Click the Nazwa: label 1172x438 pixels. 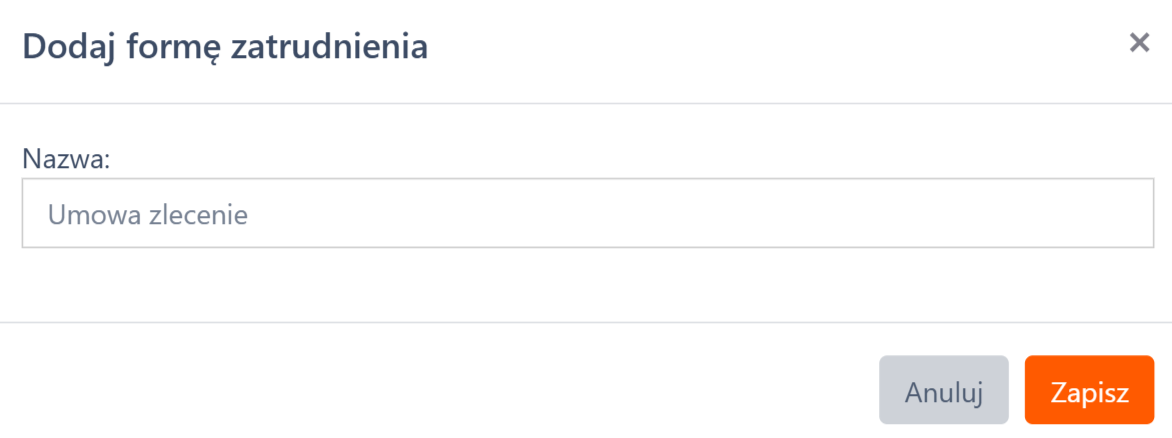click(x=65, y=159)
